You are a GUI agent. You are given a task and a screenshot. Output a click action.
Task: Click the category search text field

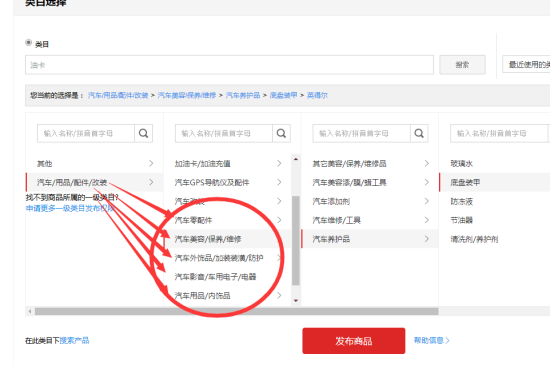point(229,65)
